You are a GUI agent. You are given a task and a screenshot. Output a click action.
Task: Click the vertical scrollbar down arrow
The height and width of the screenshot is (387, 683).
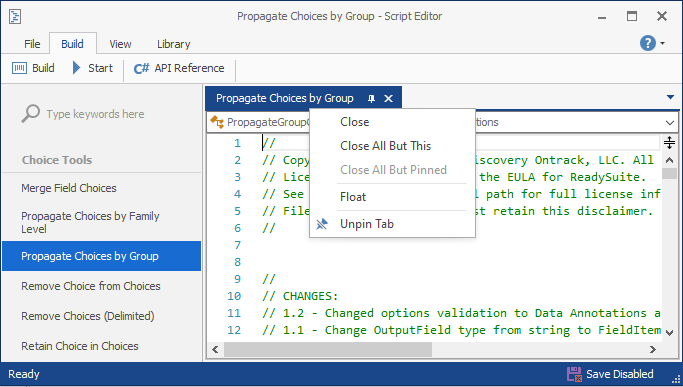(669, 333)
